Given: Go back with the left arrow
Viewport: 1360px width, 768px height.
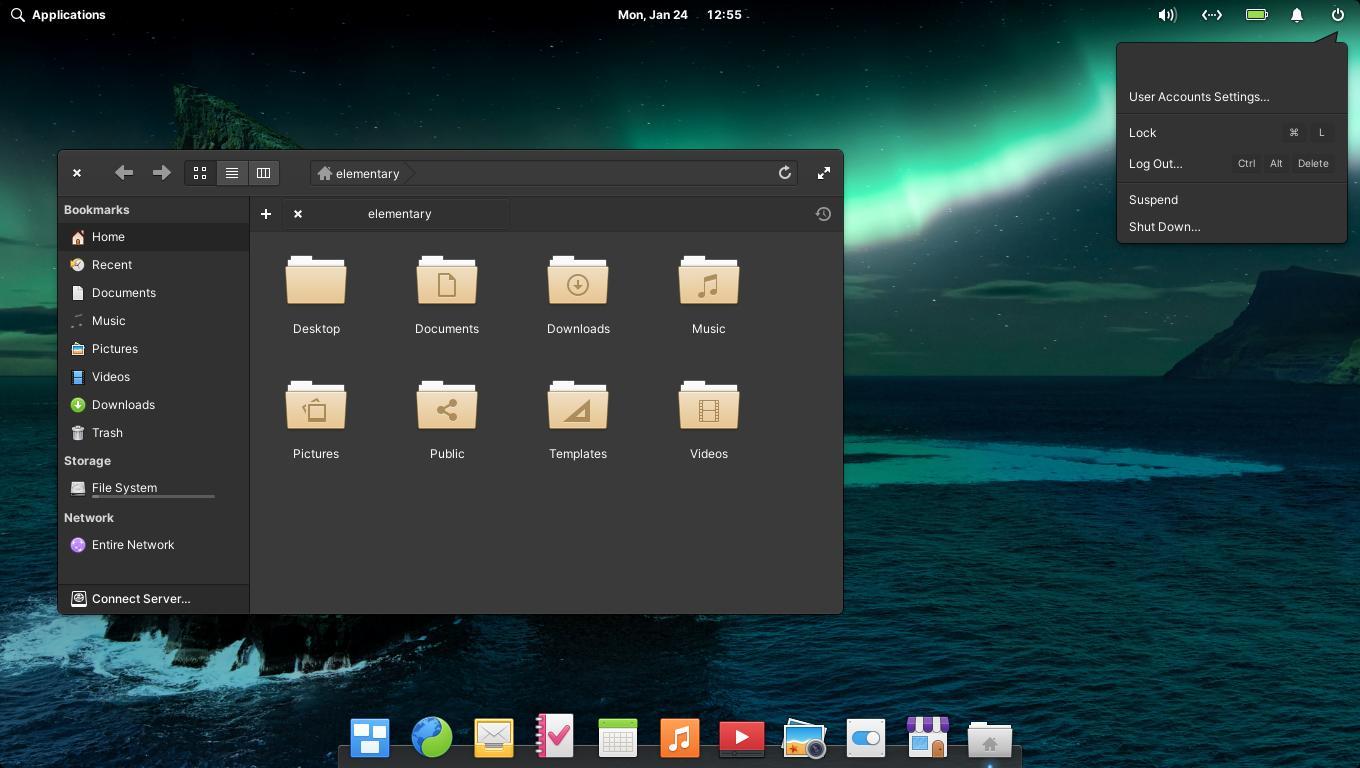Looking at the screenshot, I should (124, 173).
